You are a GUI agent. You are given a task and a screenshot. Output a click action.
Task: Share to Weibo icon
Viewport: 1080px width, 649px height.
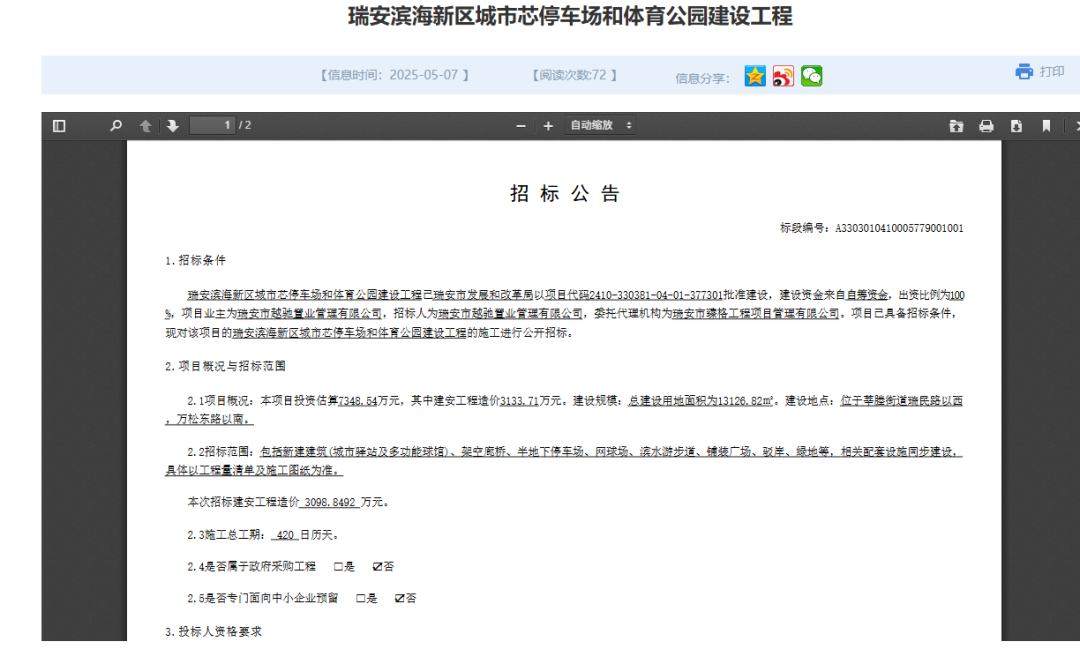[x=783, y=77]
